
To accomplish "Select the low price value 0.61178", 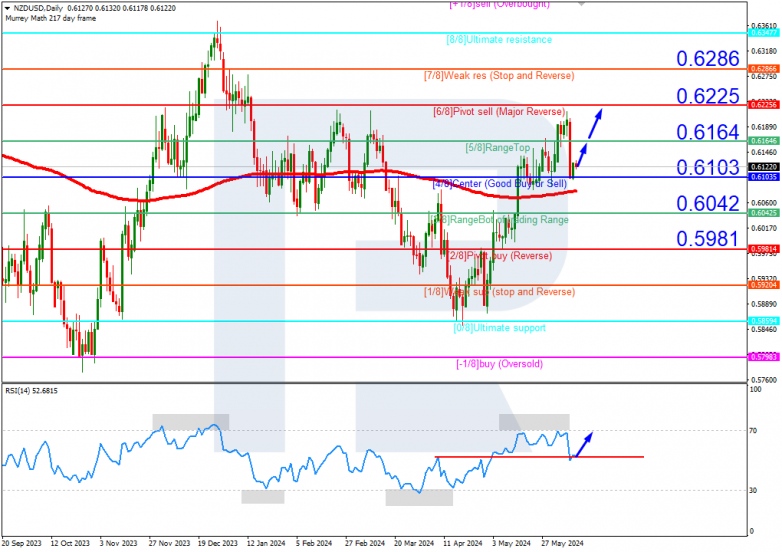I will point(135,8).
